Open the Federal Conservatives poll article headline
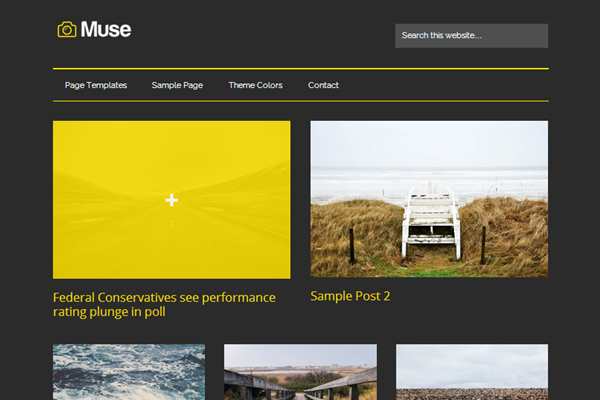Screen dimensions: 600x400 164,305
